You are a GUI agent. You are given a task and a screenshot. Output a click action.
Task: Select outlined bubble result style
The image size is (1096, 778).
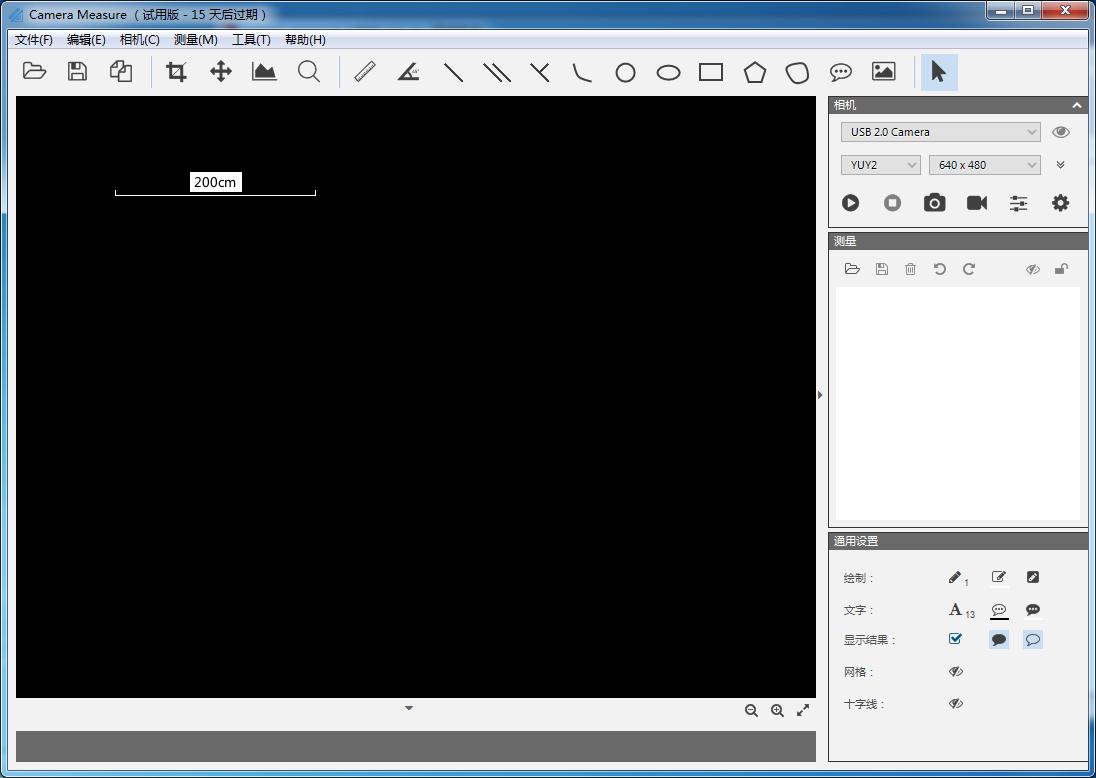click(x=1032, y=639)
